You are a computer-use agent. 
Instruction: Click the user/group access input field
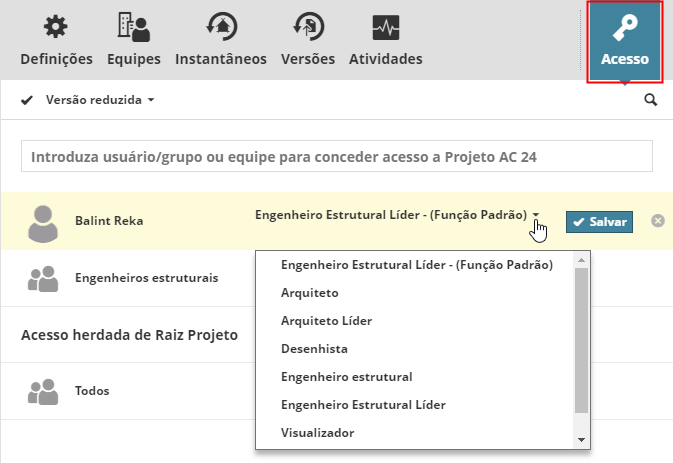[336, 157]
